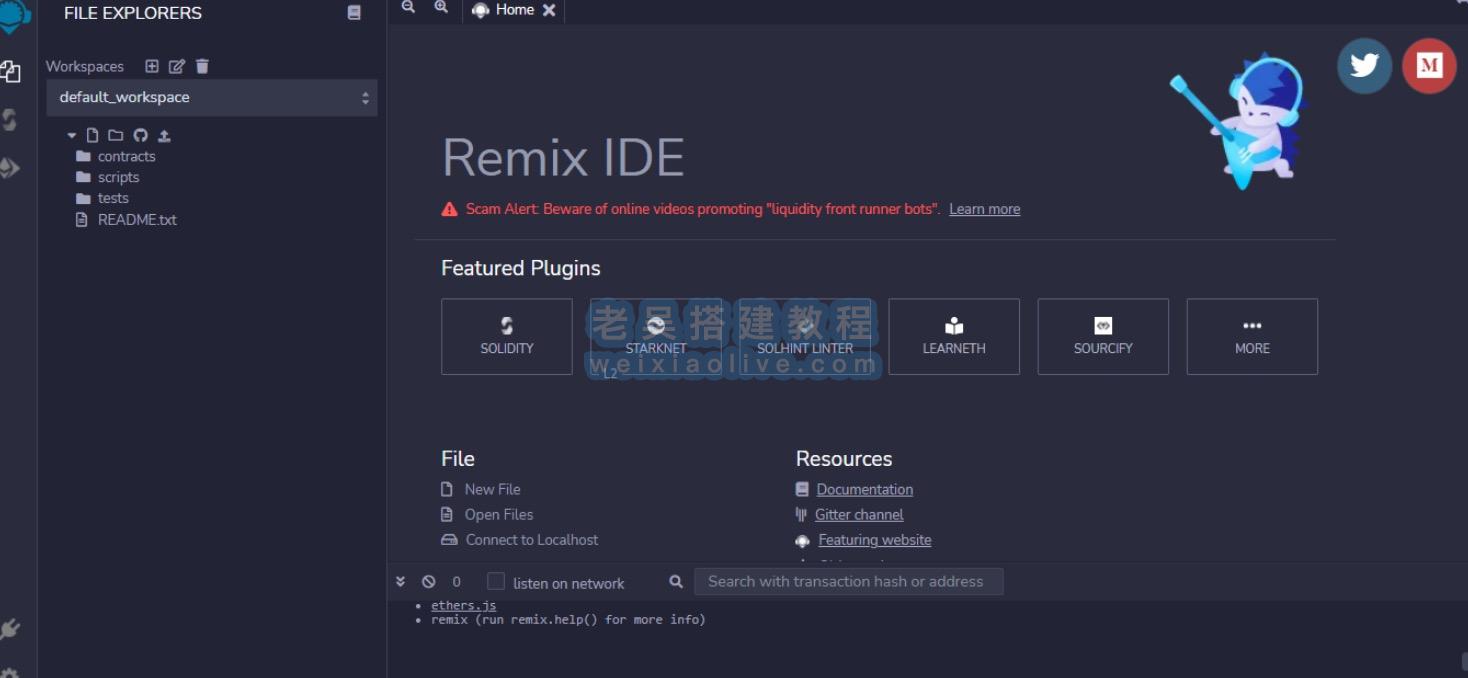This screenshot has width=1468, height=678.
Task: Expand the contracts folder
Action: 126,156
